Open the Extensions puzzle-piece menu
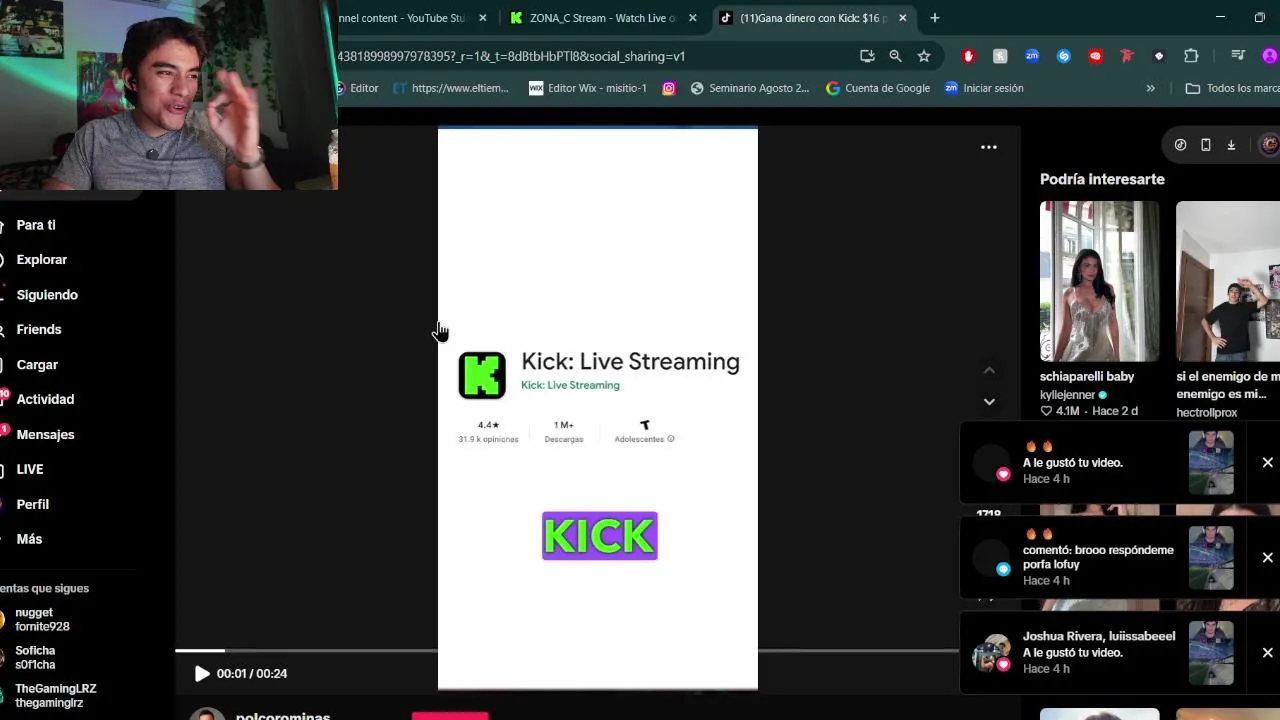Screen dimensions: 1280x720 tap(1191, 56)
